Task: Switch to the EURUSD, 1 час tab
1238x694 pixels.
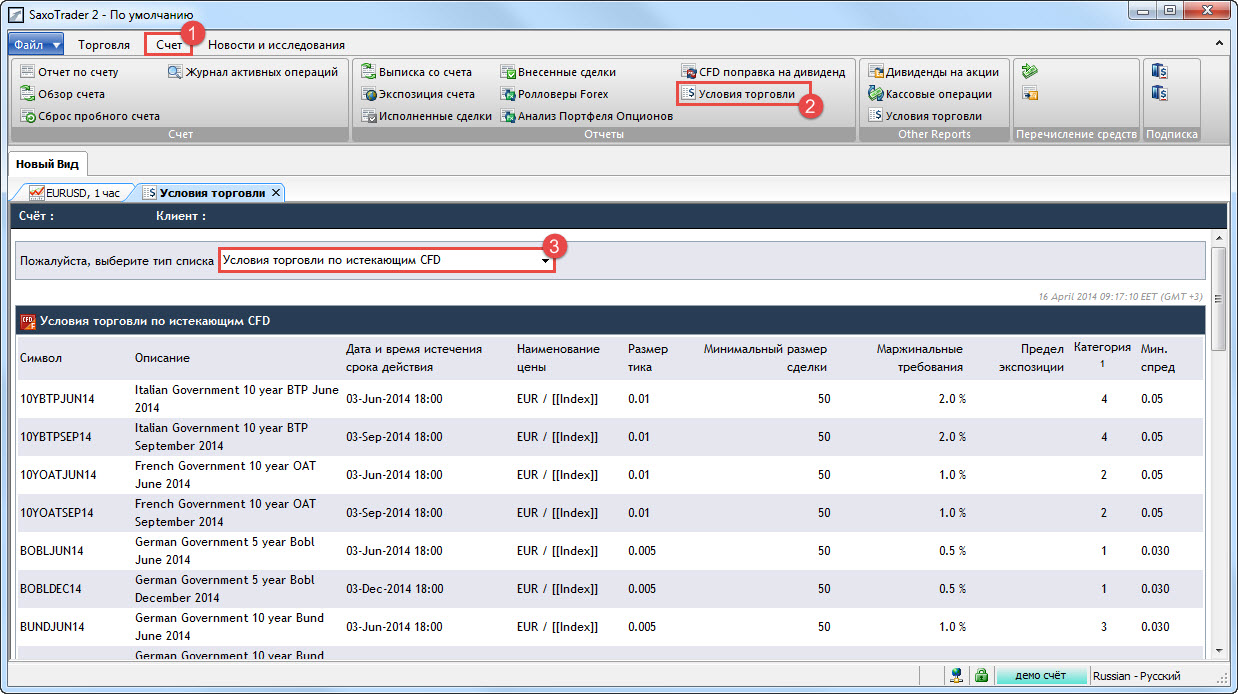Action: click(x=75, y=192)
